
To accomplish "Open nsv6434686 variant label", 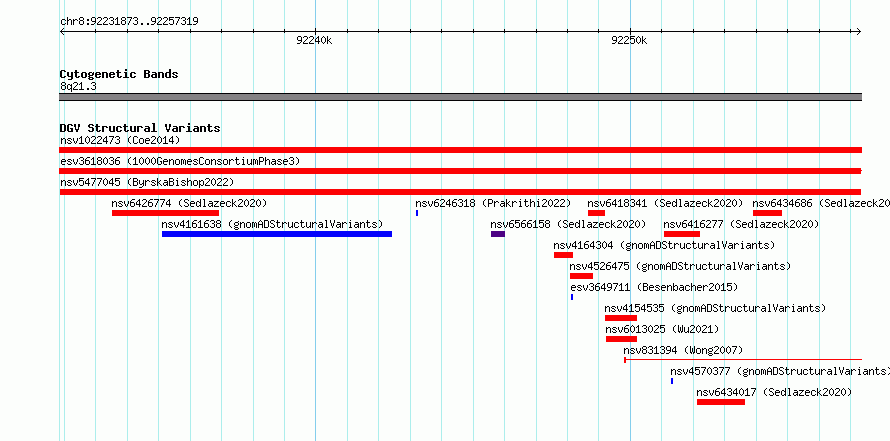I will [821, 203].
